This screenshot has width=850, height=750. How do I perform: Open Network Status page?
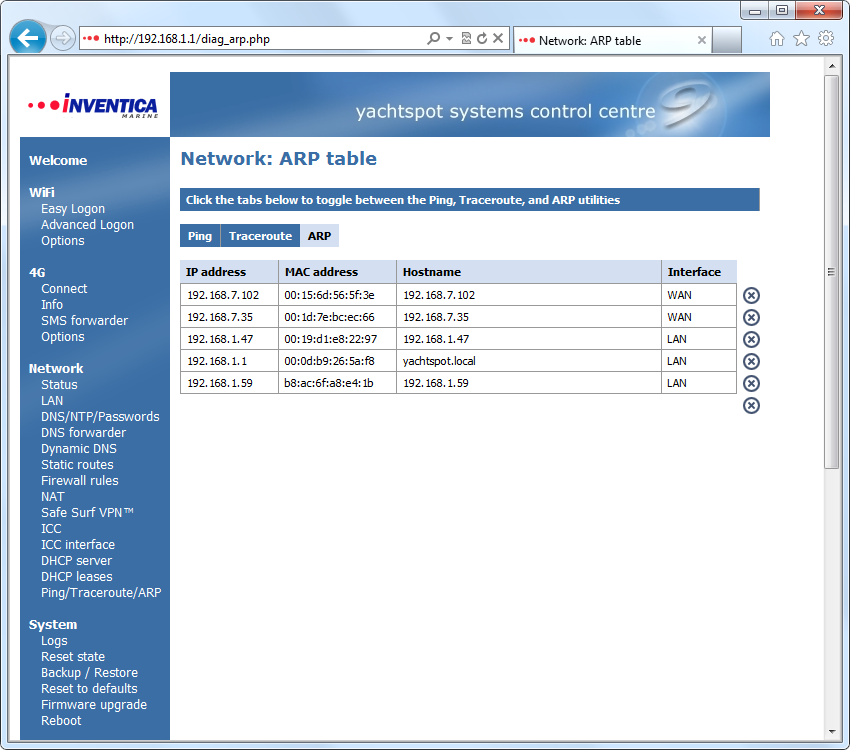tap(59, 385)
